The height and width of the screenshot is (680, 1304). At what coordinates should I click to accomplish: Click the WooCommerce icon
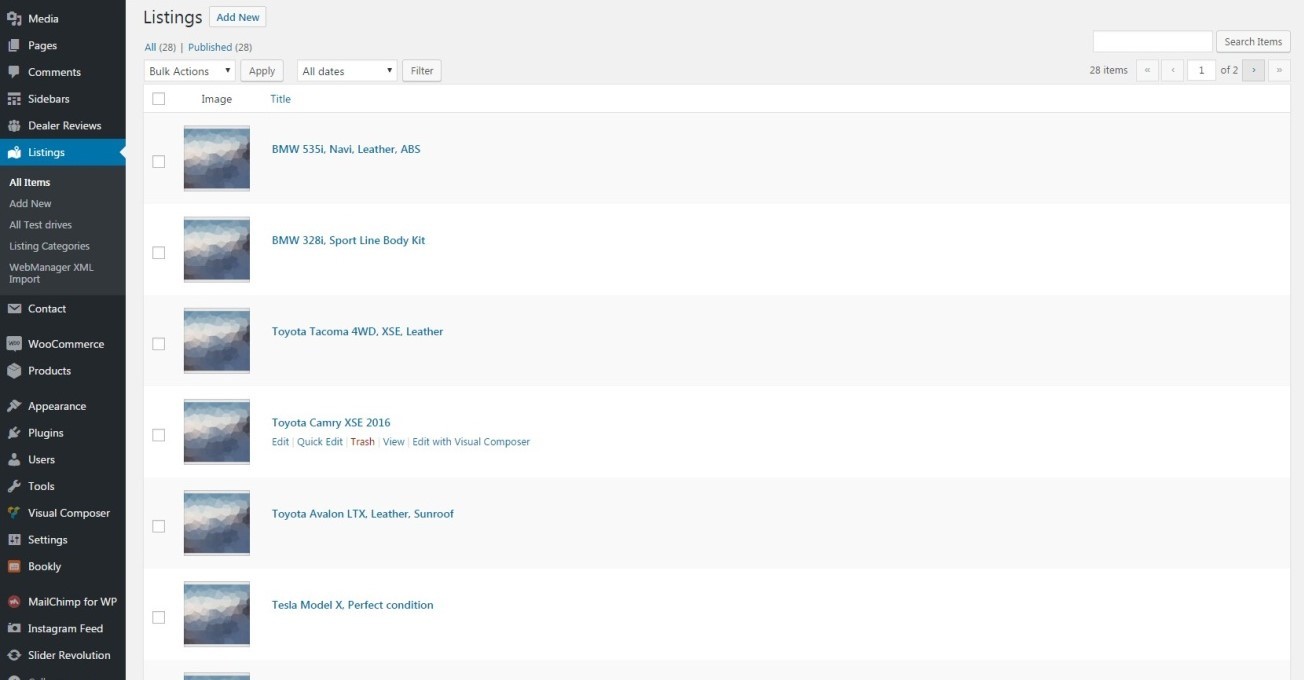(x=14, y=344)
